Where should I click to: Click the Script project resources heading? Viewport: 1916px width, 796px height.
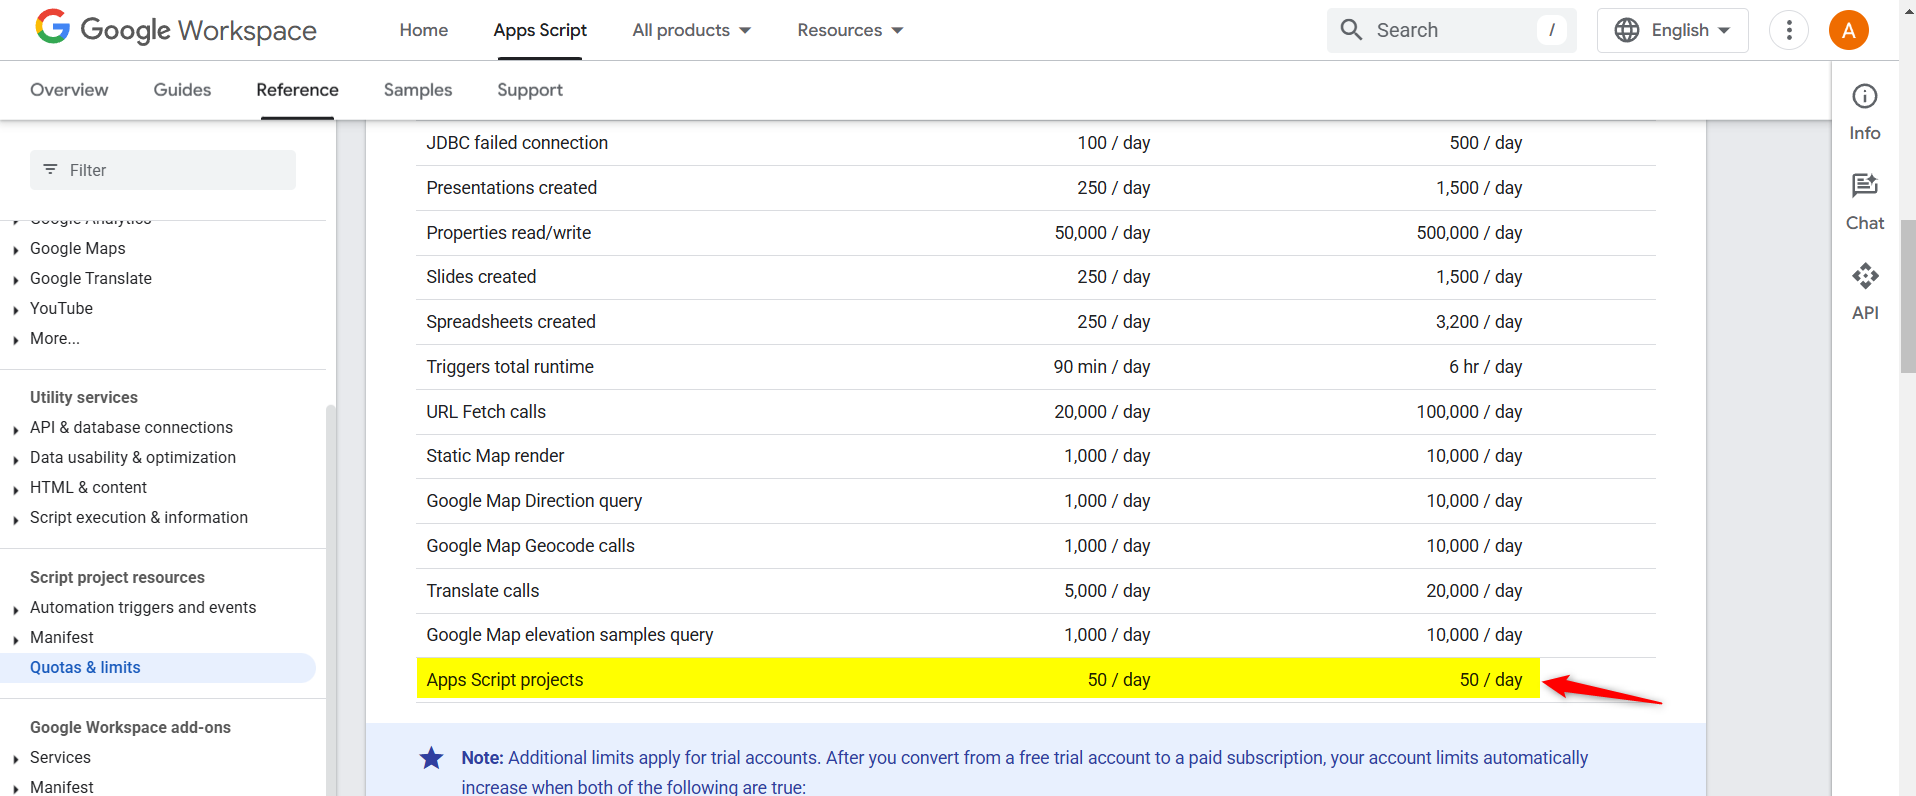pos(117,577)
